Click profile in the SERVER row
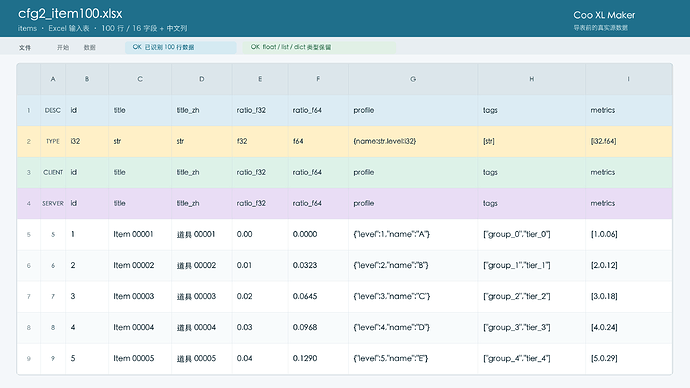Image resolution: width=690 pixels, height=388 pixels. point(413,204)
